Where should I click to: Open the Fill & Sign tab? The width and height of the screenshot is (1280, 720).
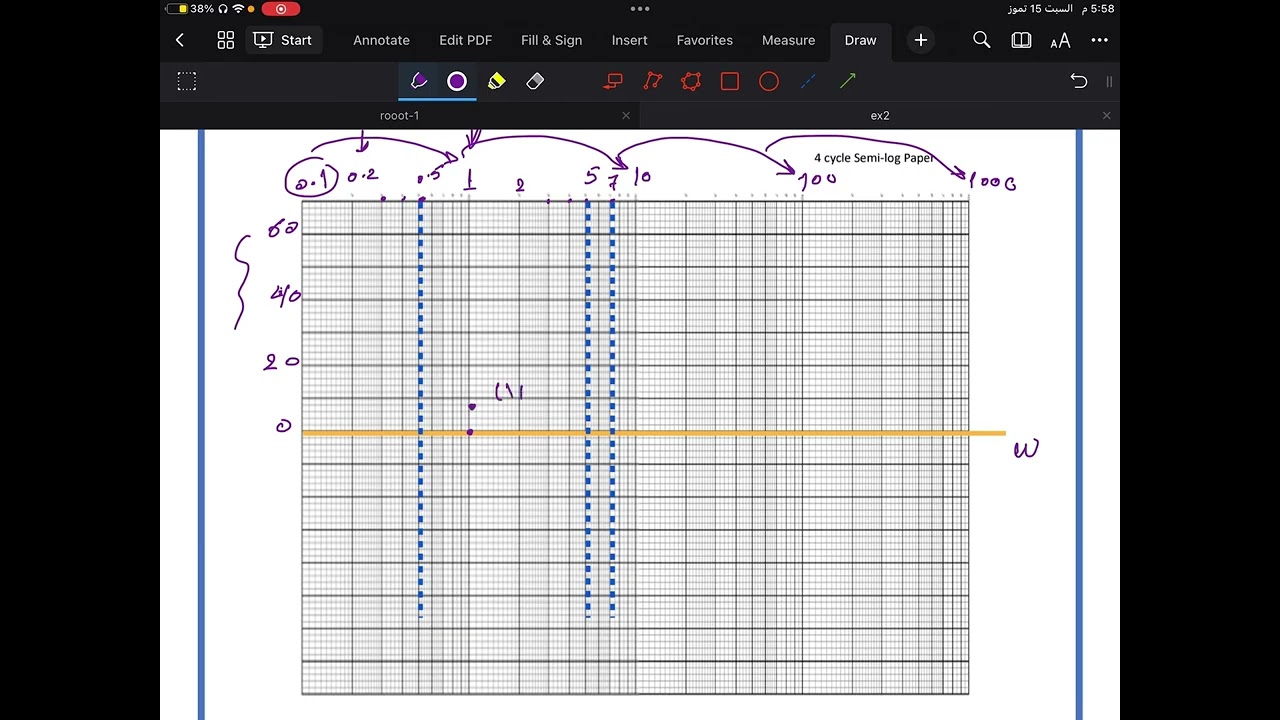click(551, 40)
